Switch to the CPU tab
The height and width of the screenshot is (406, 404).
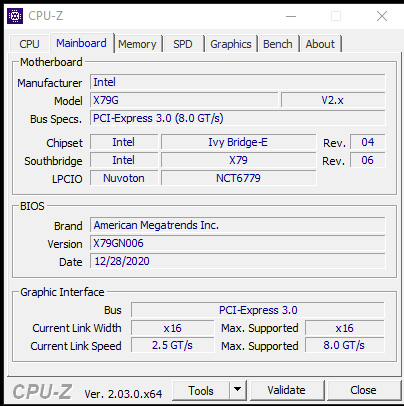29,44
